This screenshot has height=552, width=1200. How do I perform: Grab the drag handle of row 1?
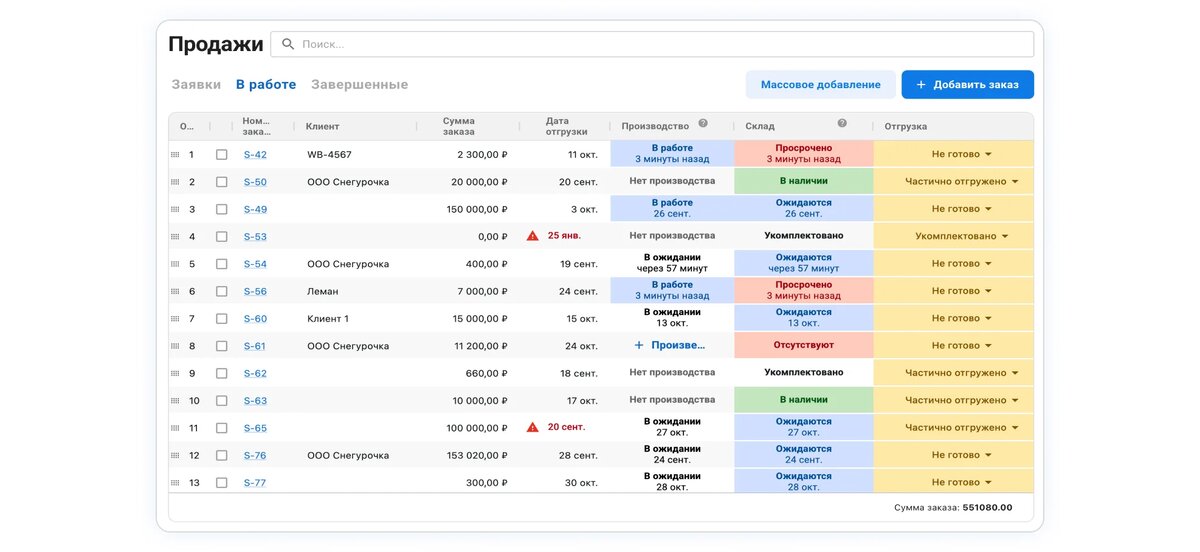[175, 155]
